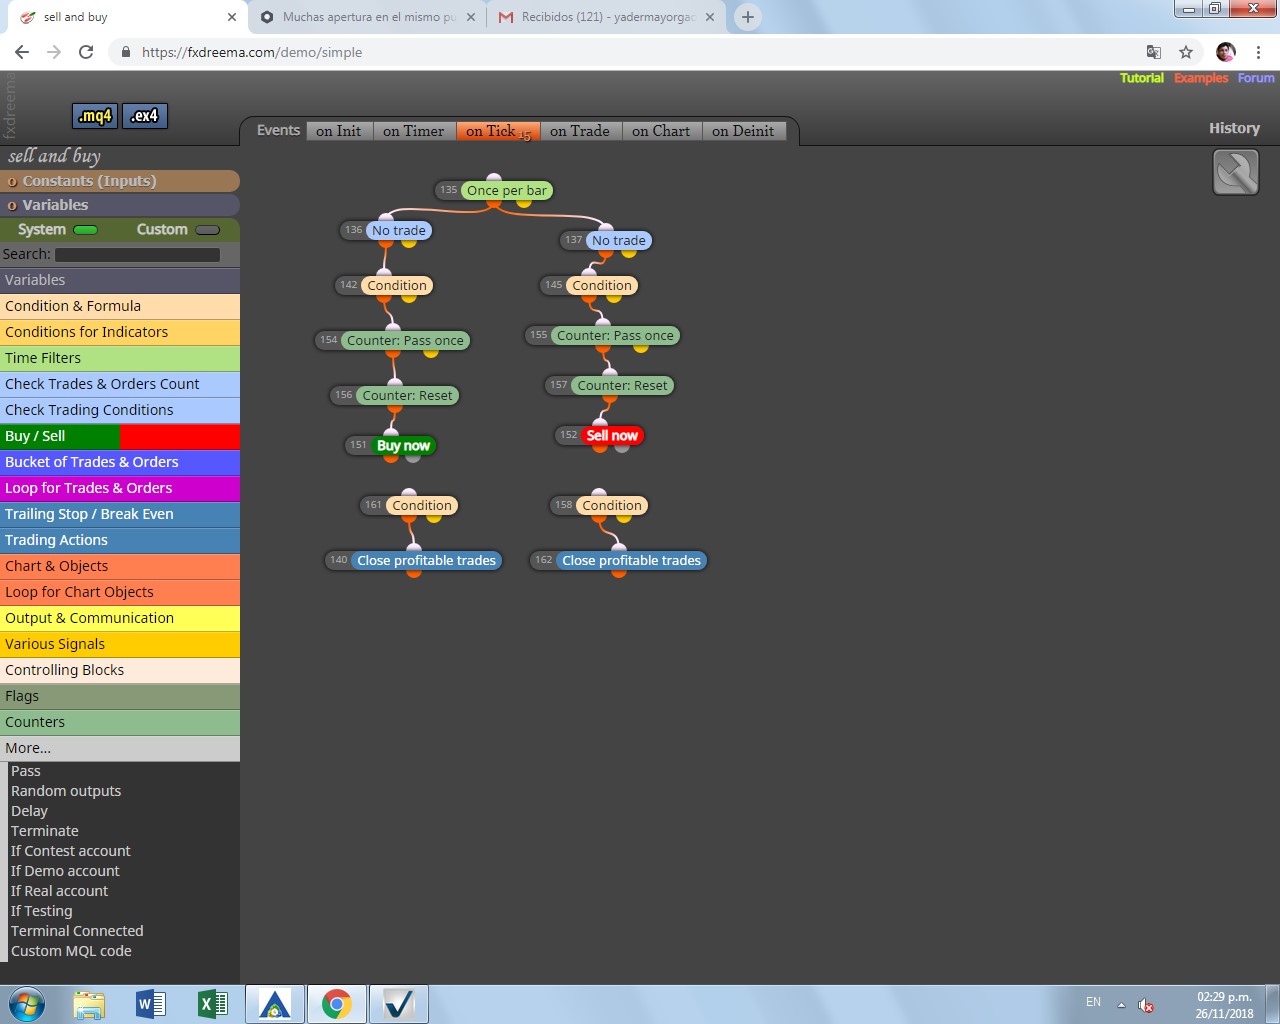
Task: Click the browser address bar URL
Action: click(x=252, y=52)
